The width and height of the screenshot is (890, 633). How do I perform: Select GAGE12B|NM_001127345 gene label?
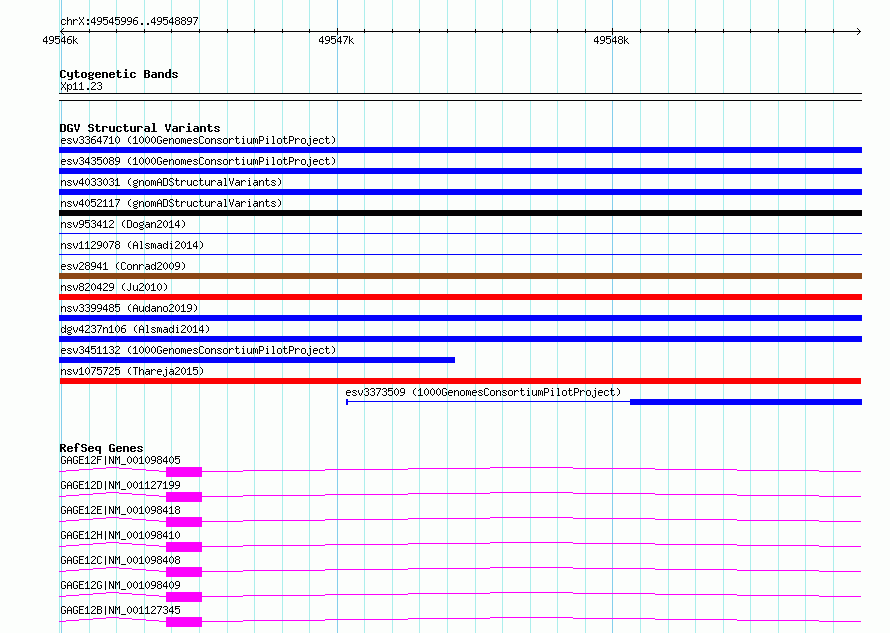coord(120,610)
